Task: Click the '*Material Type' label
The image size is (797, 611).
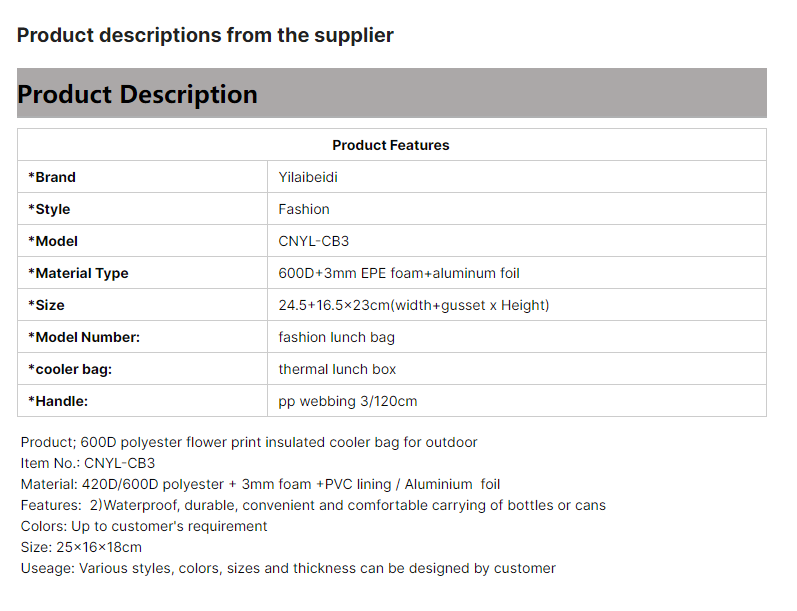Action: click(x=78, y=273)
